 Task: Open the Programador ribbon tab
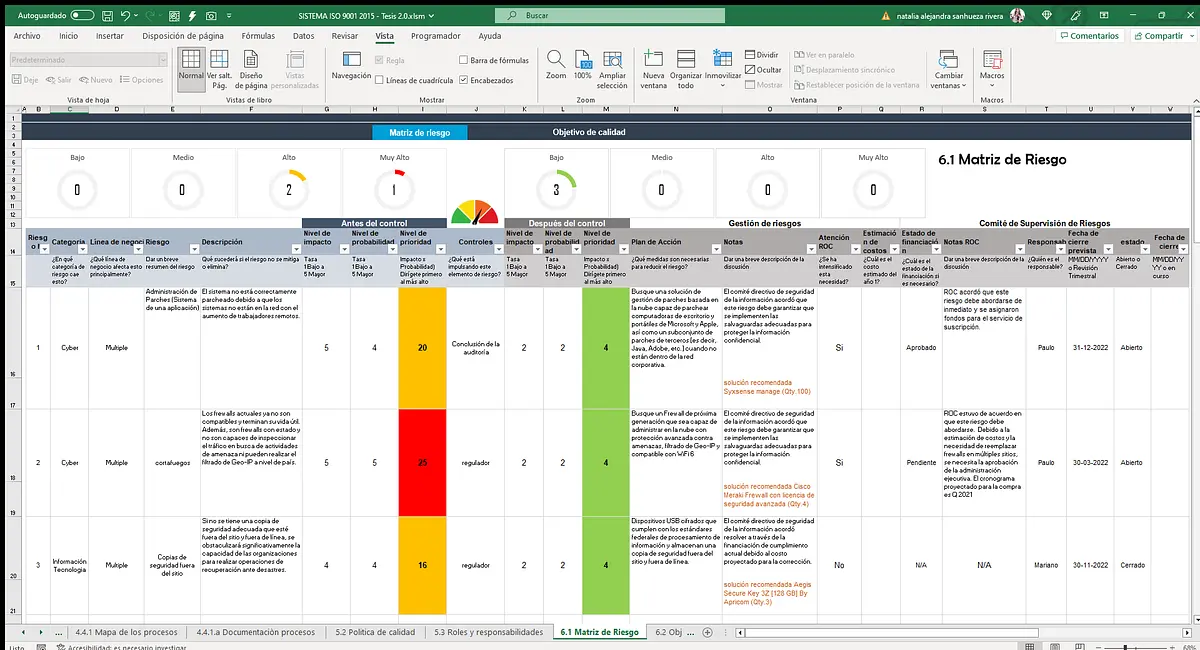[436, 36]
